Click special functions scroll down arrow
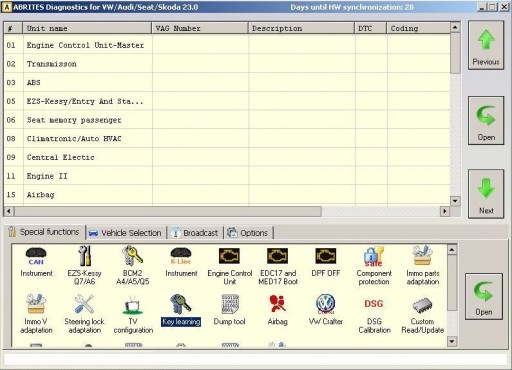Viewport: 512px width, 370px height. click(452, 341)
